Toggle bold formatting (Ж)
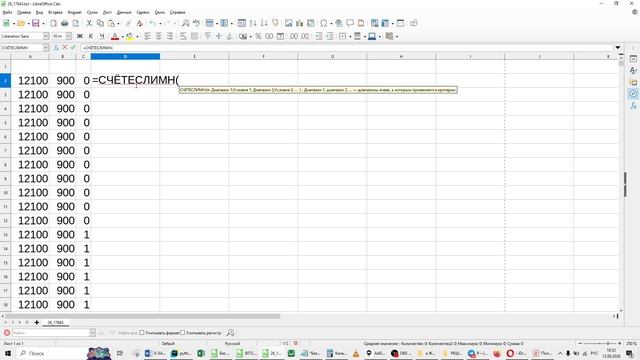 tap(80, 36)
